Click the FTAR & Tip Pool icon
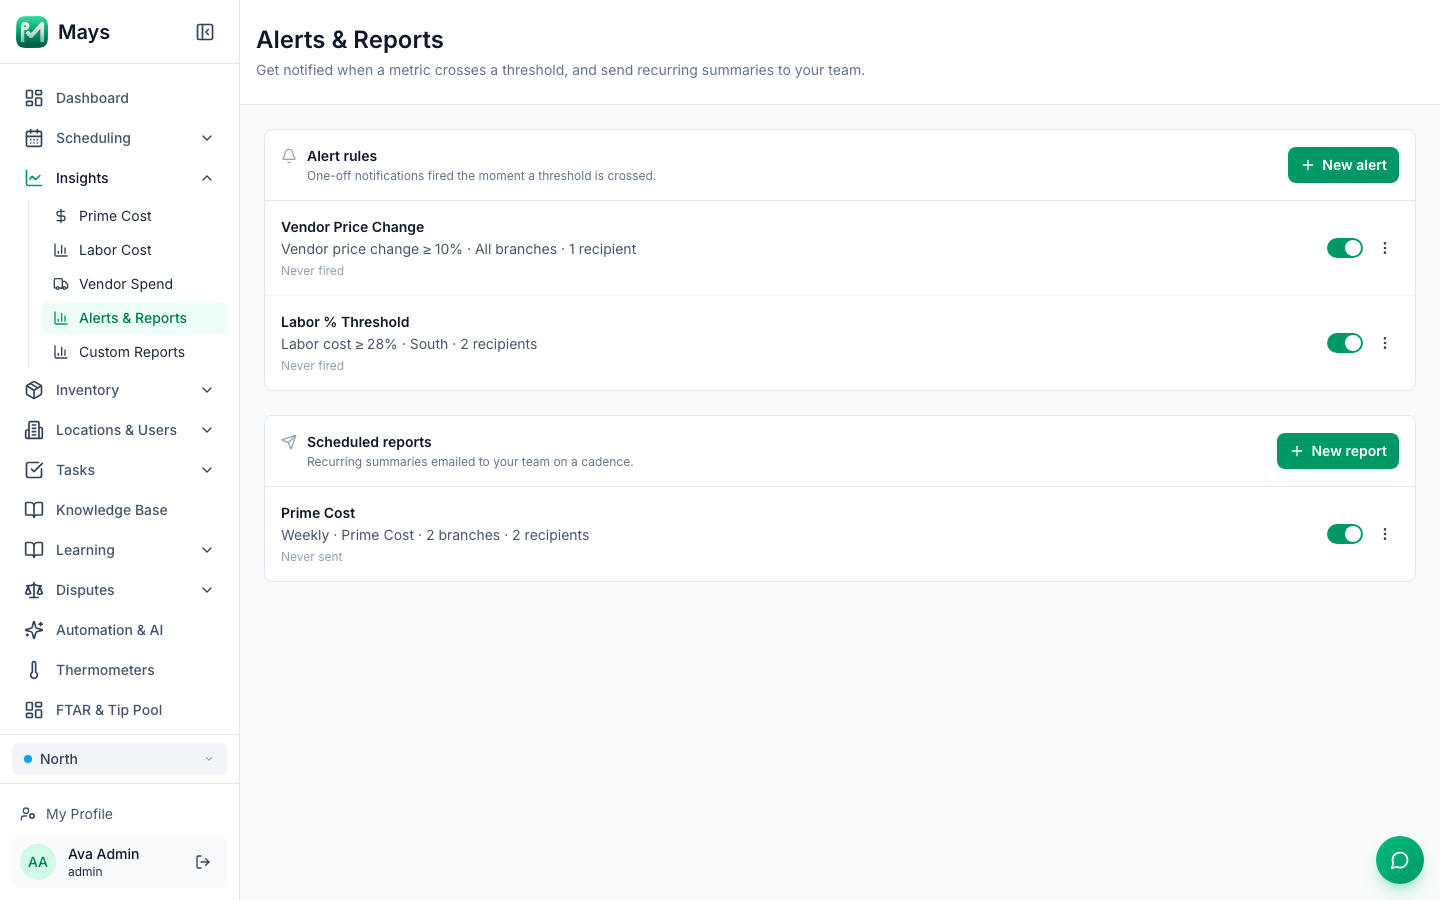 coord(34,710)
